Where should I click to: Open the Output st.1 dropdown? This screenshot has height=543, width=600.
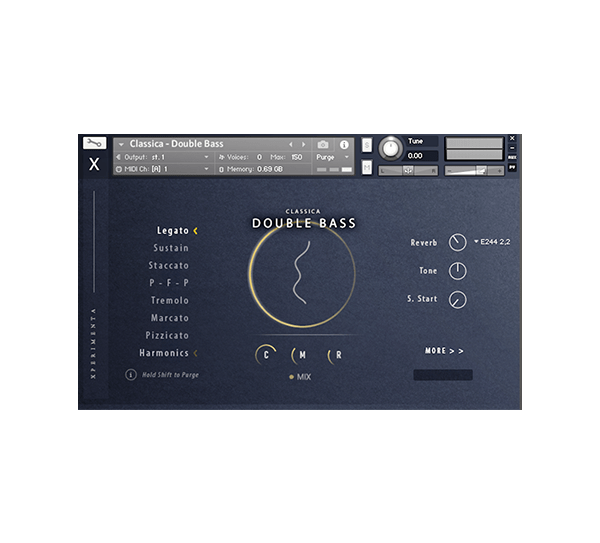206,157
